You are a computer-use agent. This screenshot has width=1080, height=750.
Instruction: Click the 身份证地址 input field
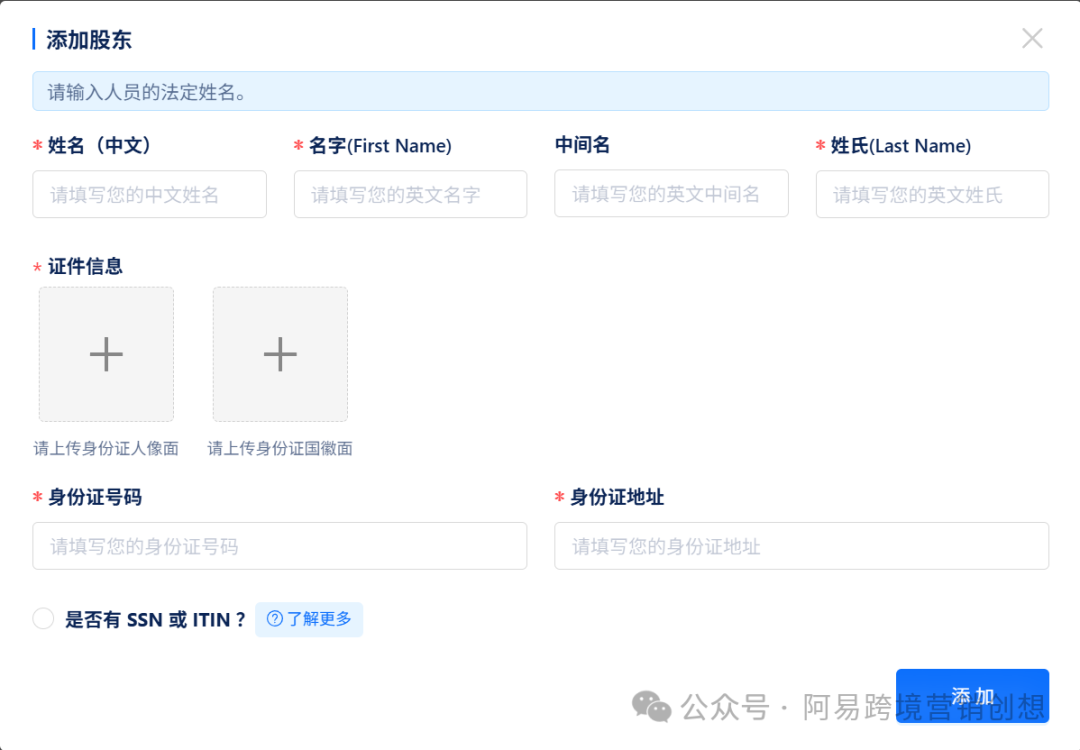(801, 546)
